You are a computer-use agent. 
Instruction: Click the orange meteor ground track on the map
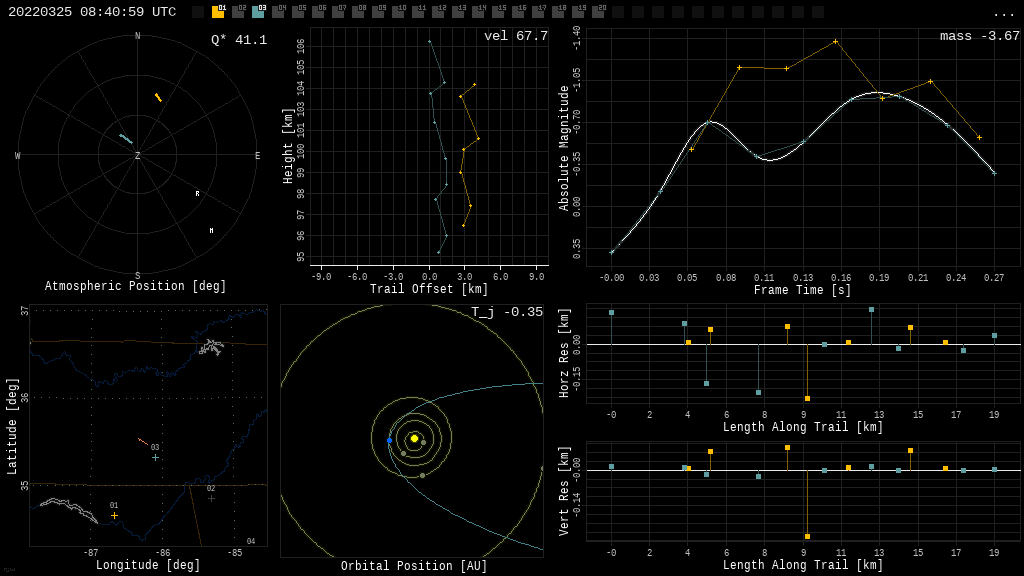[x=143, y=441]
